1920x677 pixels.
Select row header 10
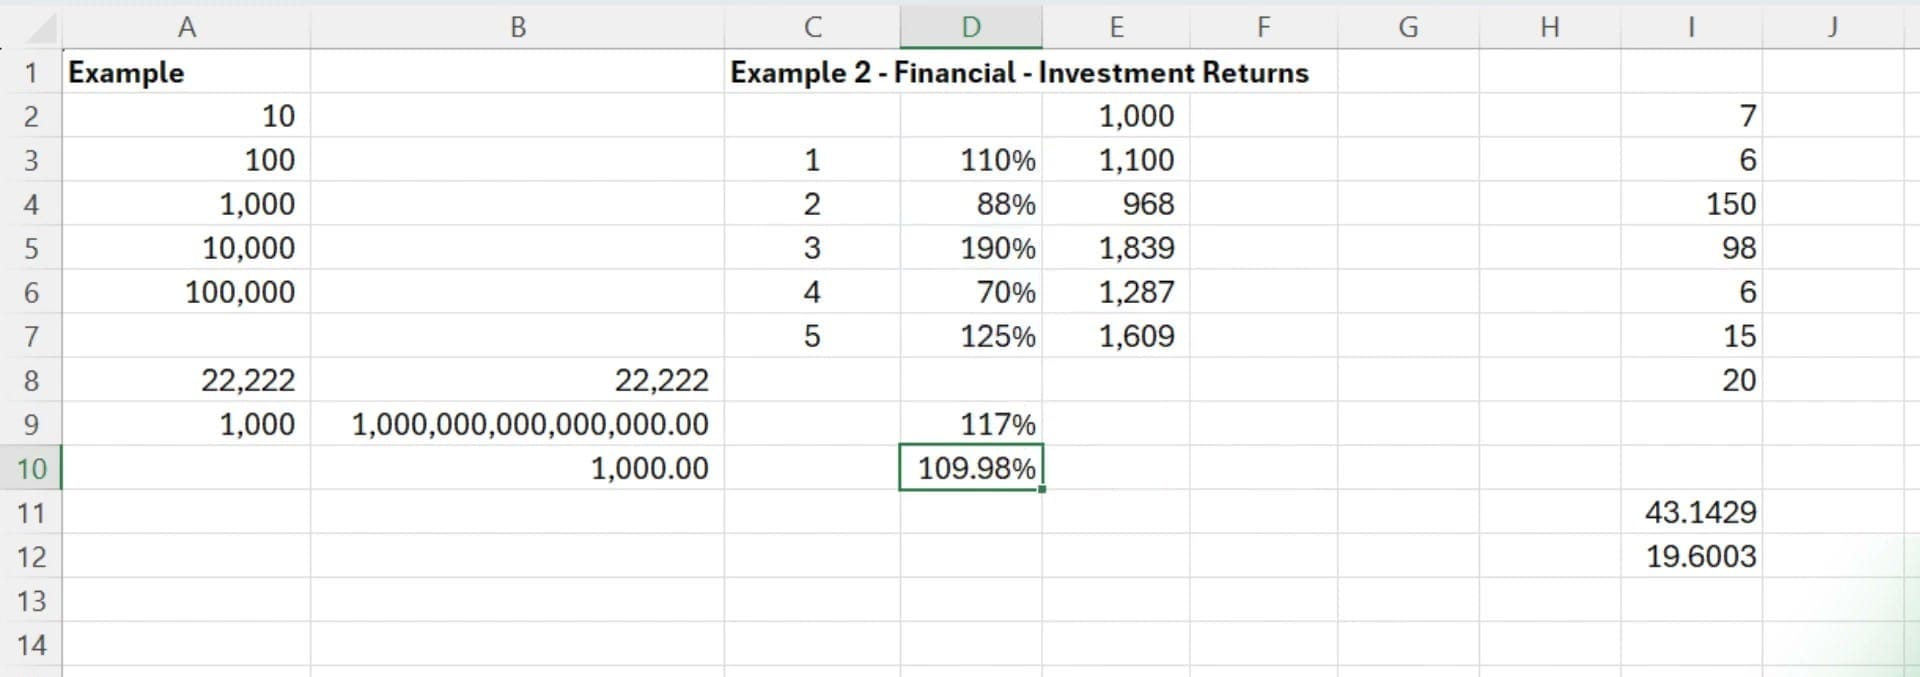point(31,468)
